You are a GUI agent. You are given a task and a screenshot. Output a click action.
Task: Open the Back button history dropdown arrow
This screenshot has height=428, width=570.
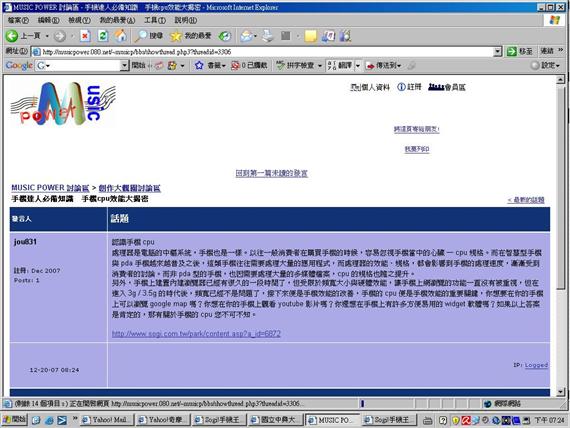pos(47,36)
